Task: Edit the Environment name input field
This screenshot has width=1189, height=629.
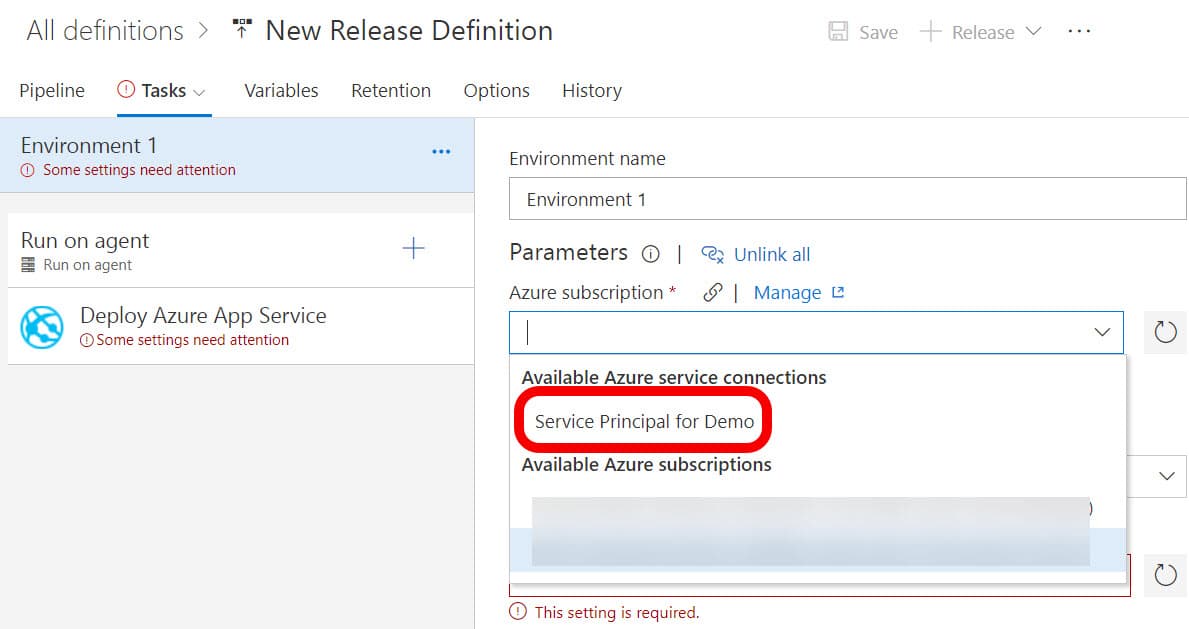Action: click(847, 199)
